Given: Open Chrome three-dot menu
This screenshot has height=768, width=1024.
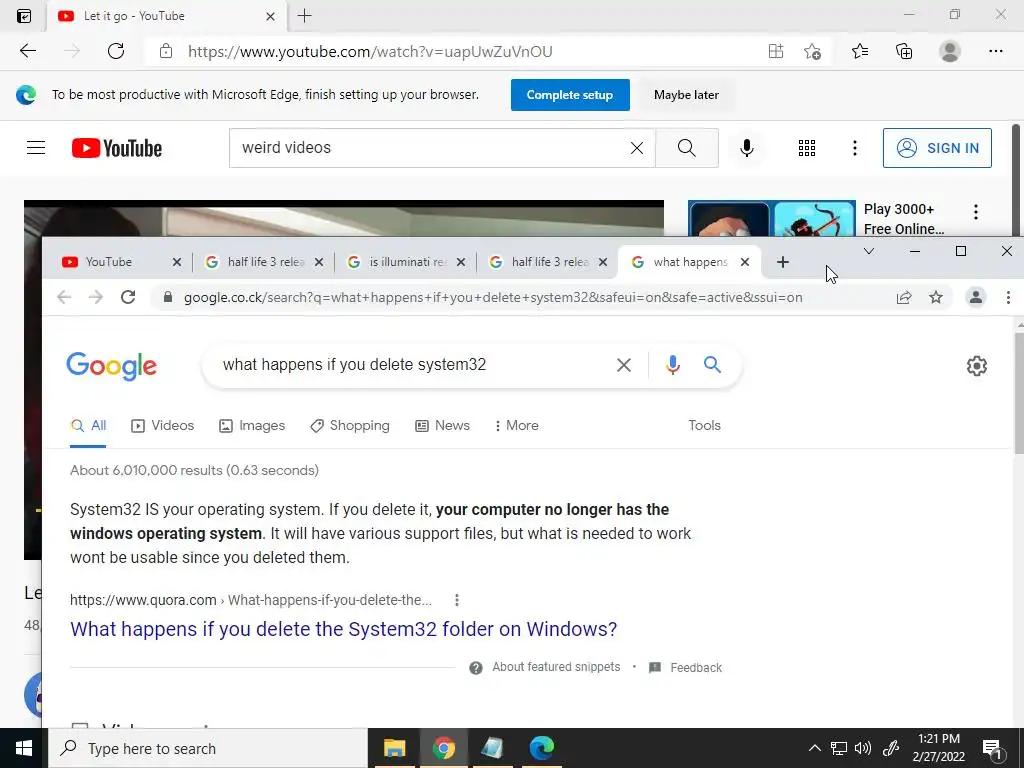Looking at the screenshot, I should click(x=1008, y=297).
